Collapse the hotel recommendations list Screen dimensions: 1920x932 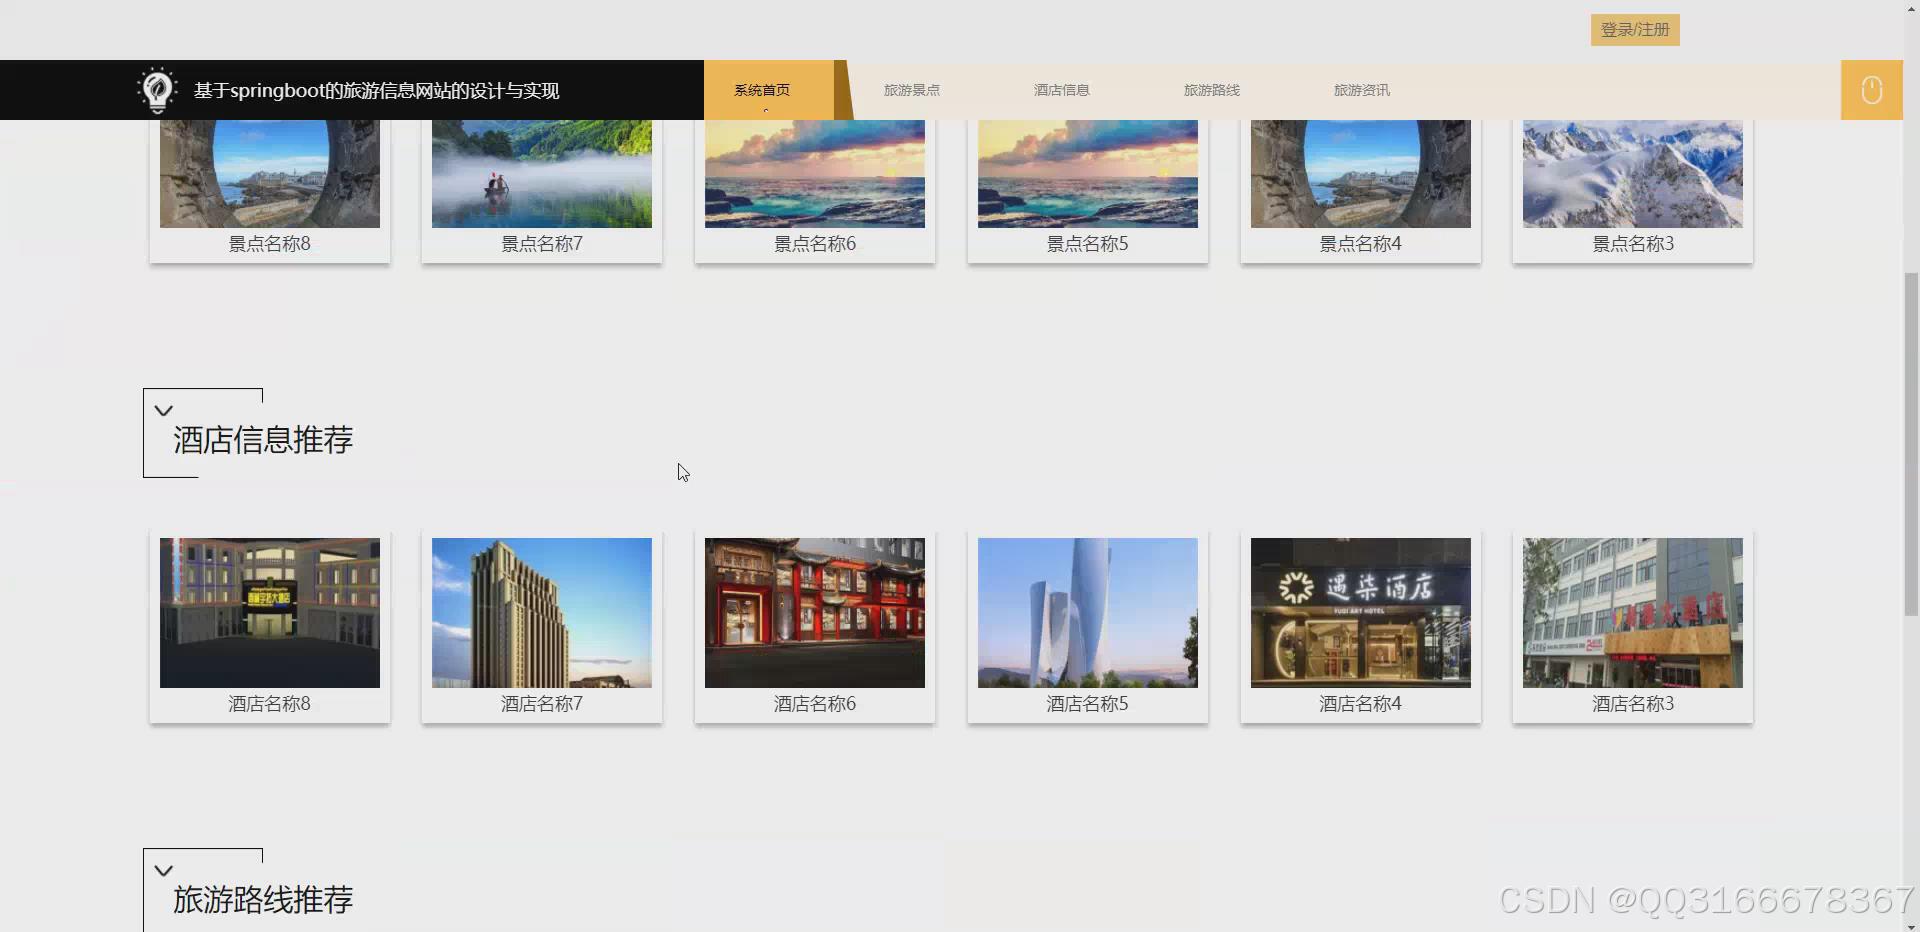tap(164, 410)
